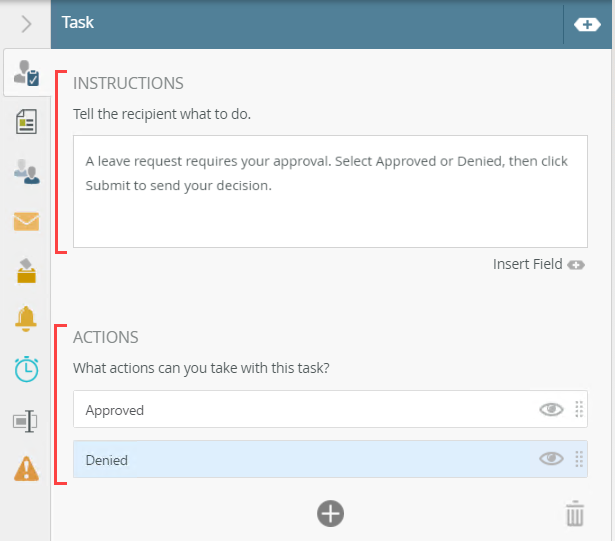Click the context browser icon in header
The width and height of the screenshot is (615, 541).
(587, 24)
